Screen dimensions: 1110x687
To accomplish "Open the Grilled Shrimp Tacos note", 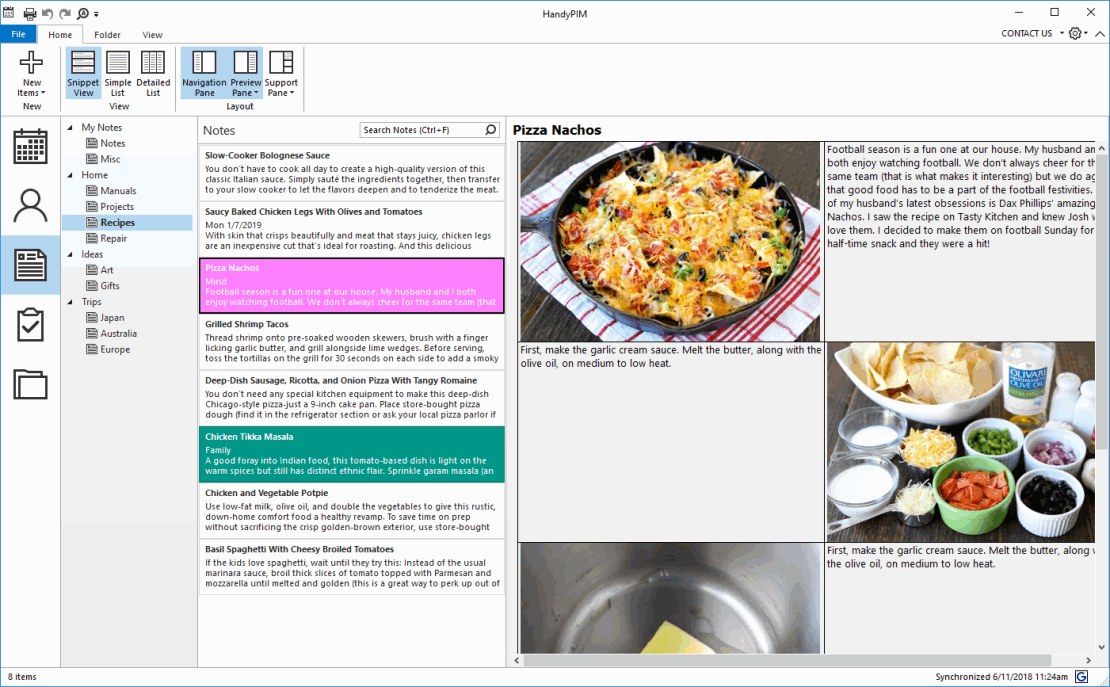I will click(x=352, y=341).
